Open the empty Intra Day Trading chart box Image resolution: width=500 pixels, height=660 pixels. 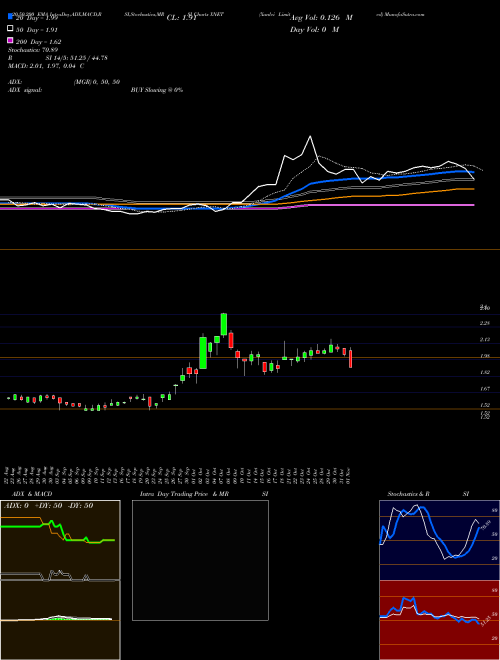(200, 560)
